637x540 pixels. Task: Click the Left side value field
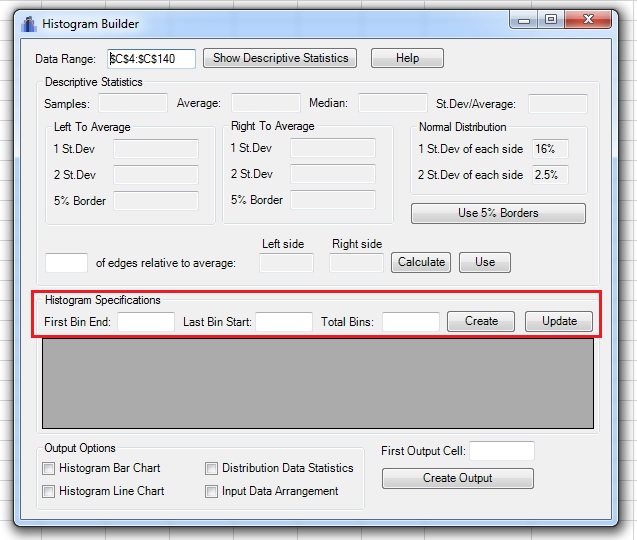(x=286, y=263)
